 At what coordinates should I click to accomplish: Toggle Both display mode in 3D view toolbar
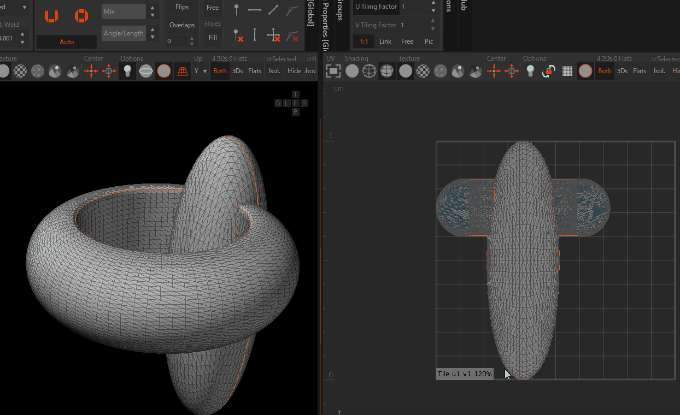click(x=220, y=71)
